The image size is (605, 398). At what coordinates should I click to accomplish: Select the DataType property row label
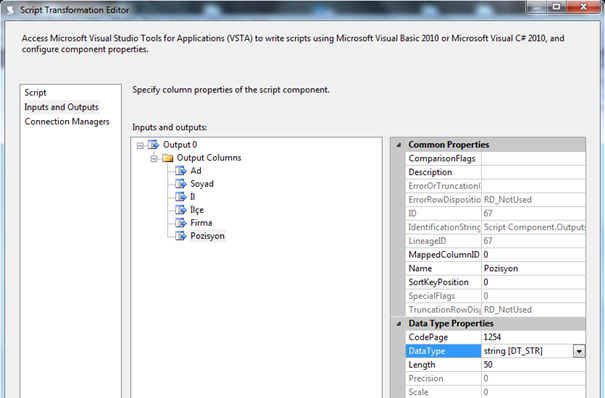pos(443,351)
